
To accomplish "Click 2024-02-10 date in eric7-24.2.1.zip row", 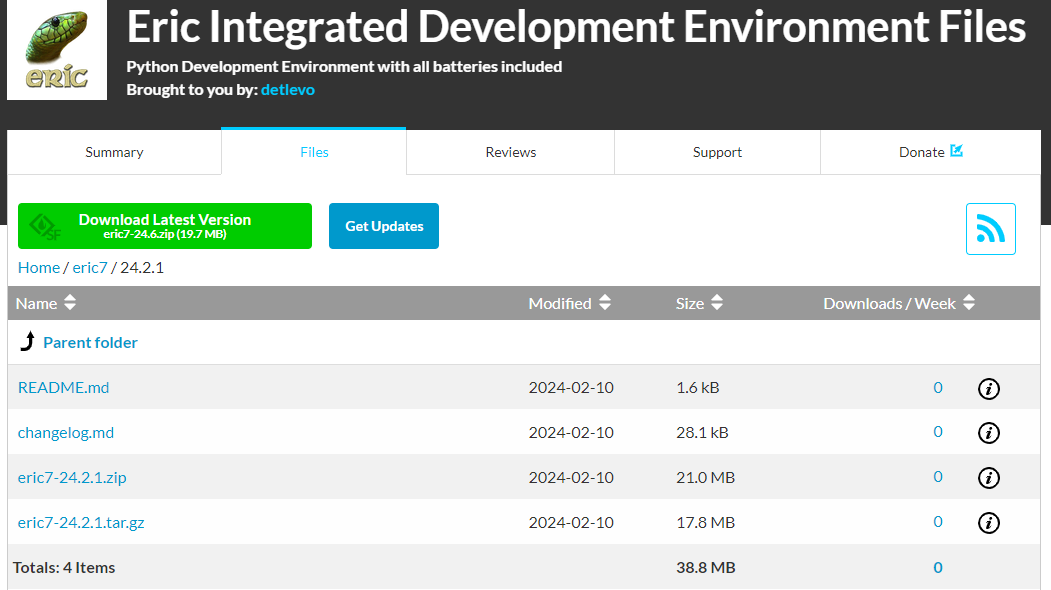I will click(571, 477).
